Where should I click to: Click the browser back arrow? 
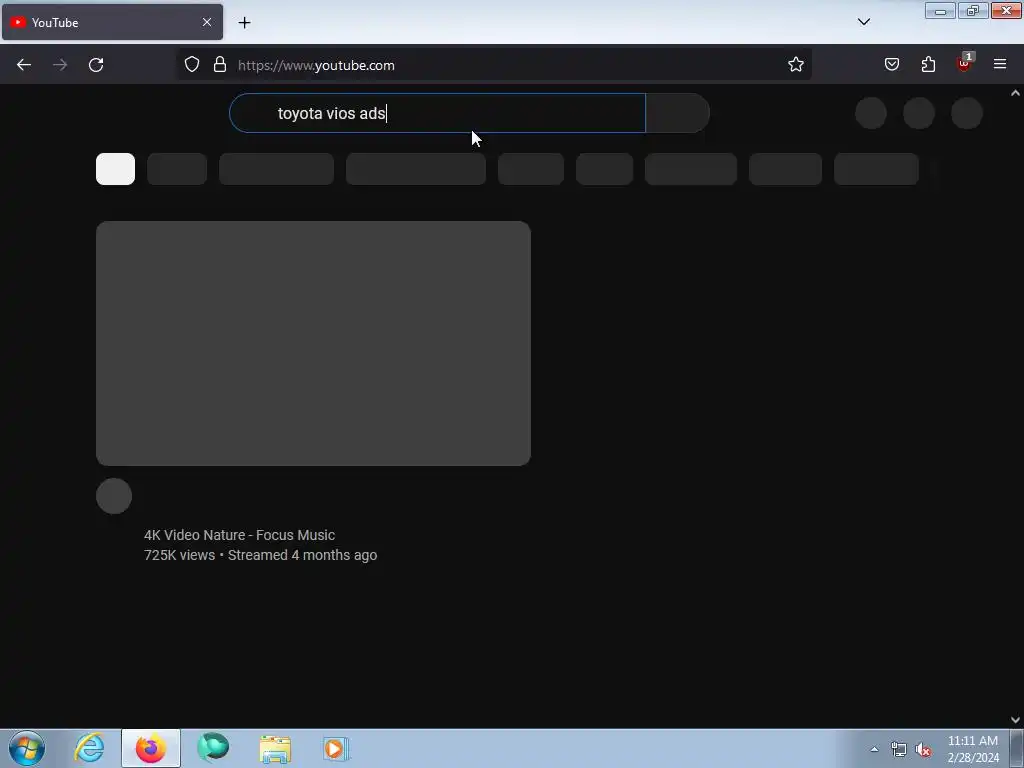(24, 65)
